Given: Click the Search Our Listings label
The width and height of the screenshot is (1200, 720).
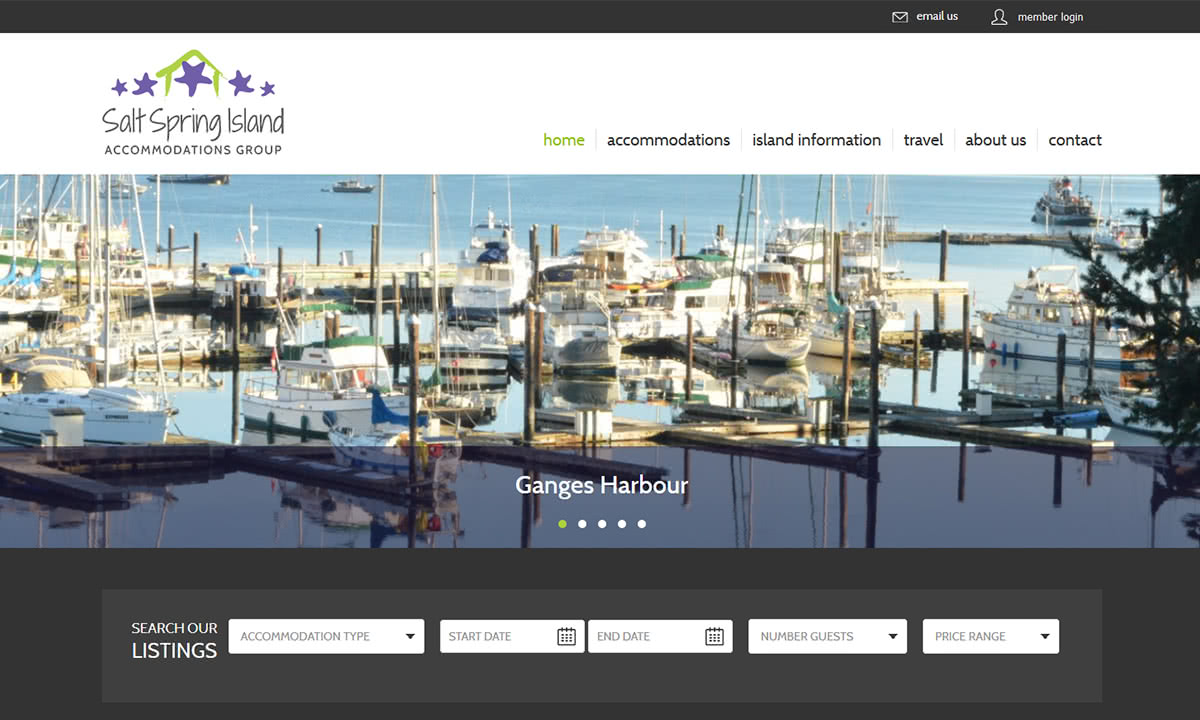Looking at the screenshot, I should click(174, 640).
